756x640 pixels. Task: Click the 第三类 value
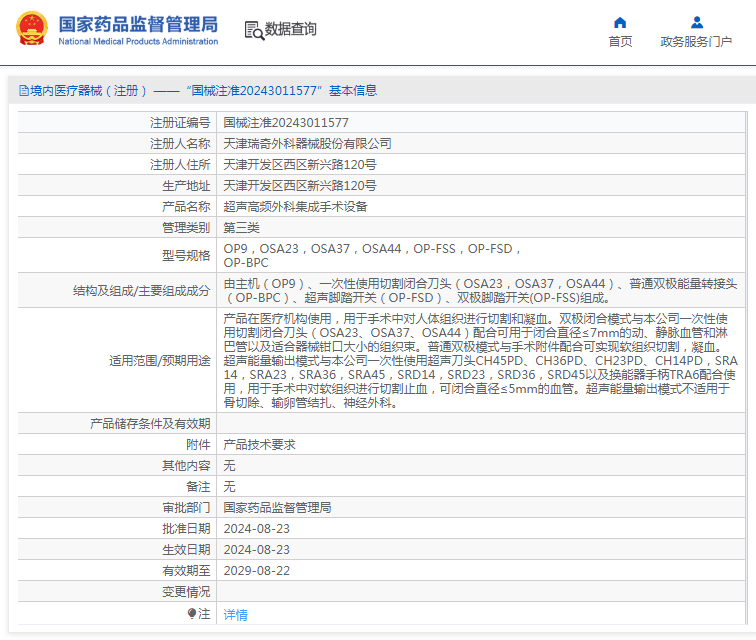tap(242, 228)
